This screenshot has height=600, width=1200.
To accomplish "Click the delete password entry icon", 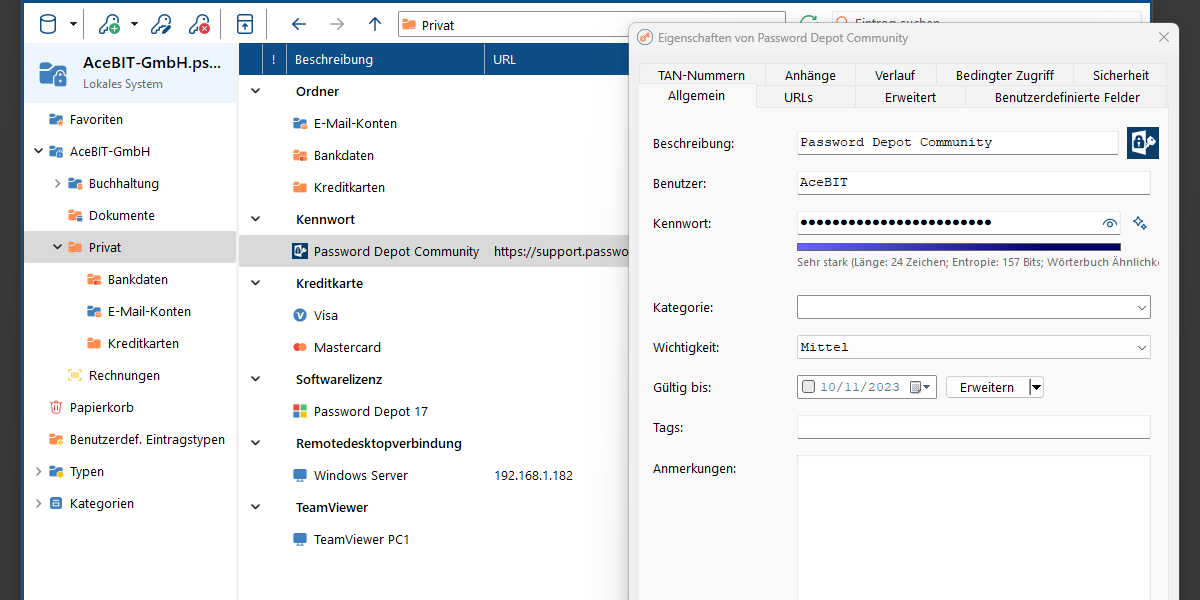I will tap(199, 23).
